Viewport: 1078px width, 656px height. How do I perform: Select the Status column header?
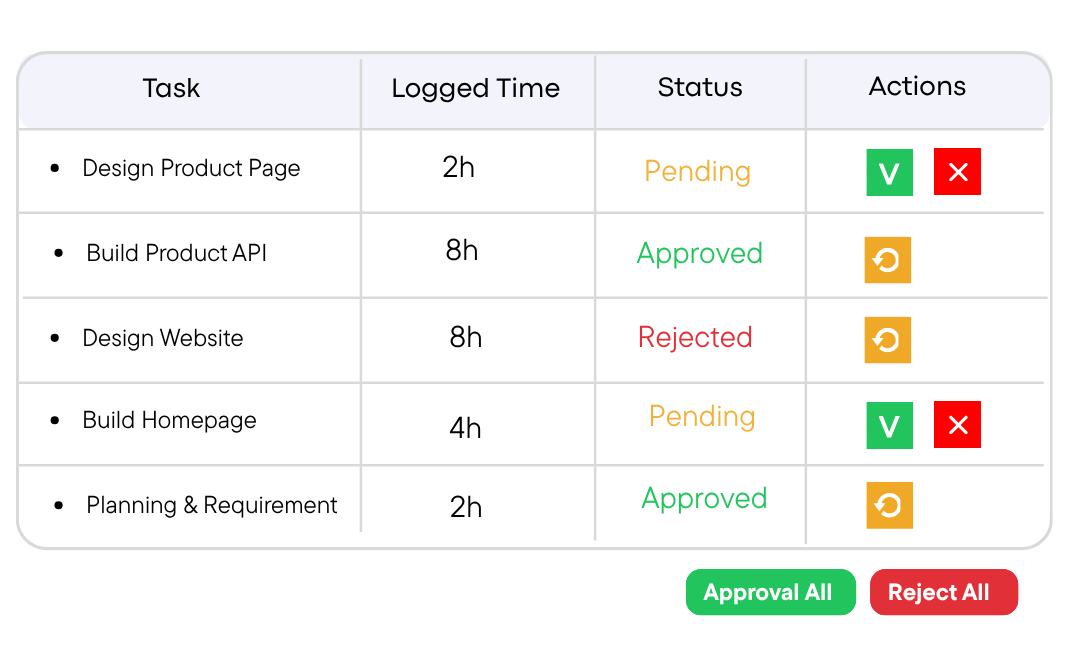[700, 87]
